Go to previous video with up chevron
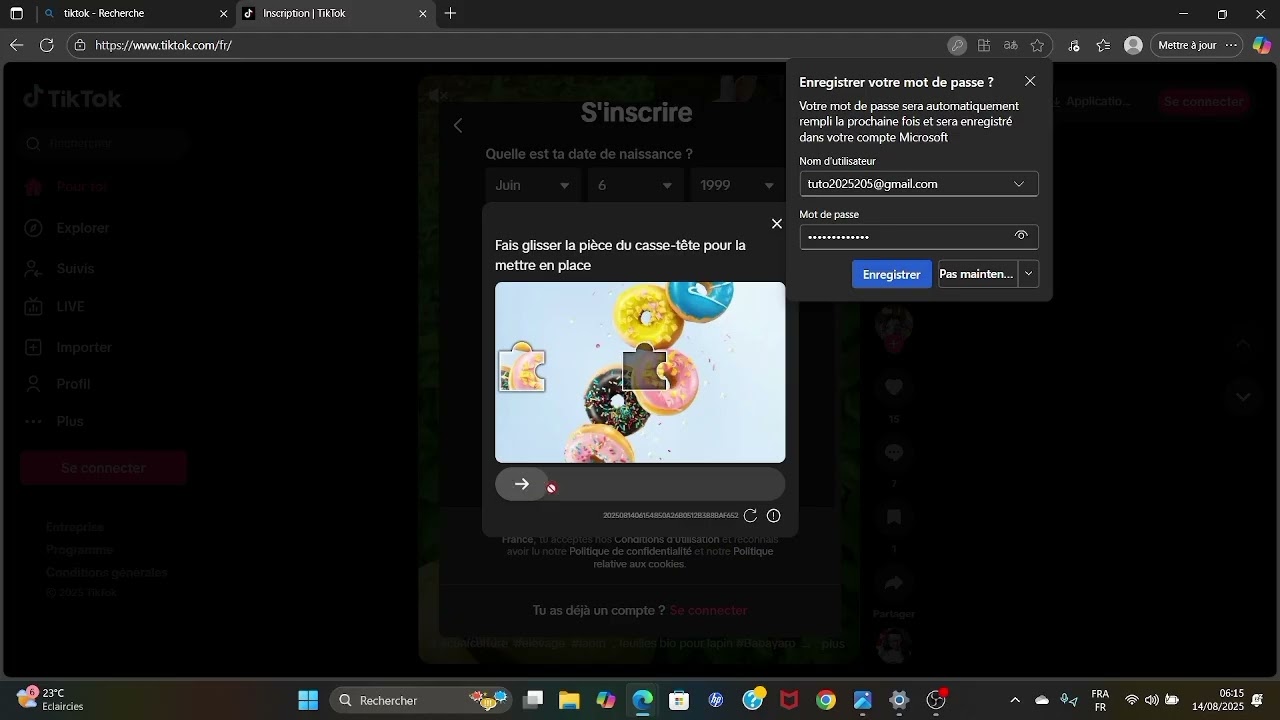The image size is (1280, 720). pyautogui.click(x=1243, y=344)
